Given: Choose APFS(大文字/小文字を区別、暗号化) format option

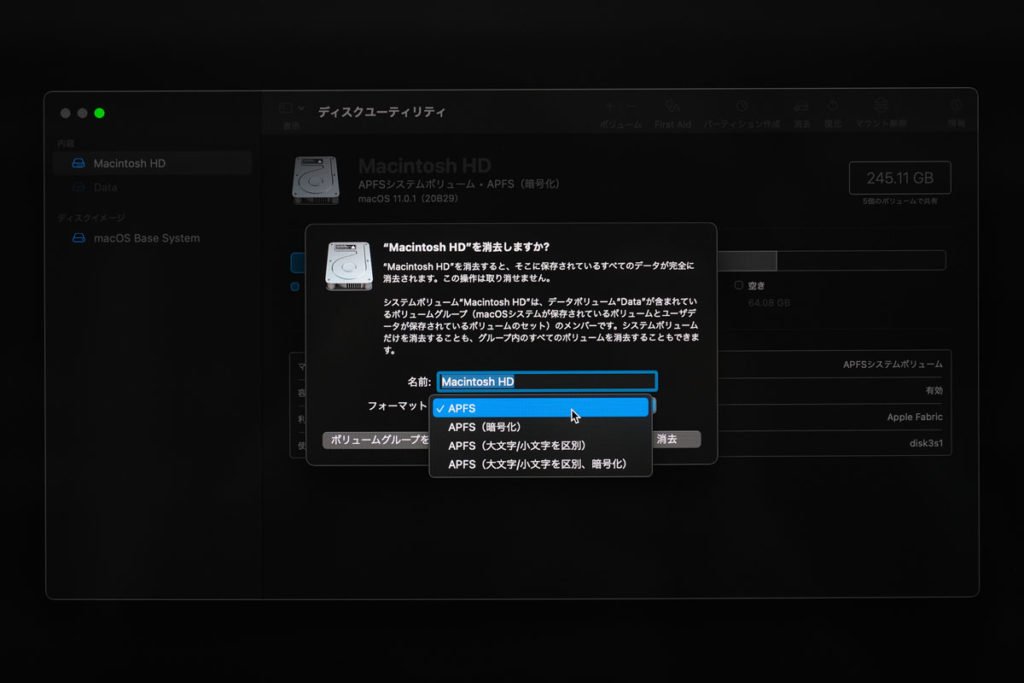Looking at the screenshot, I should (x=541, y=464).
